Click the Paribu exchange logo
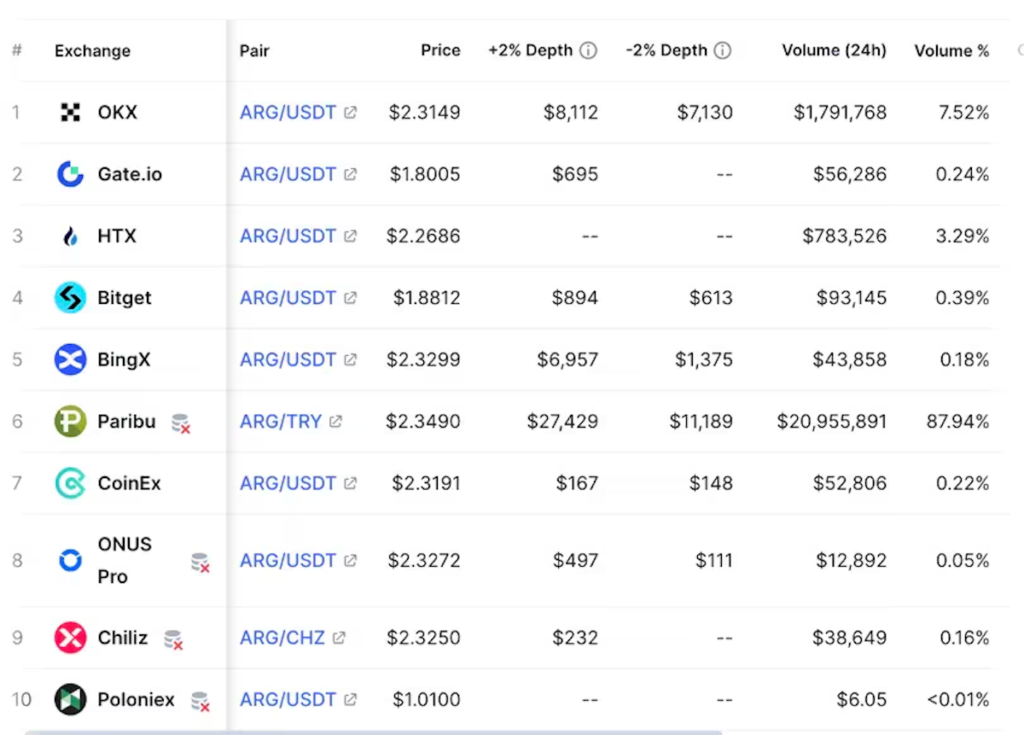 coord(71,421)
